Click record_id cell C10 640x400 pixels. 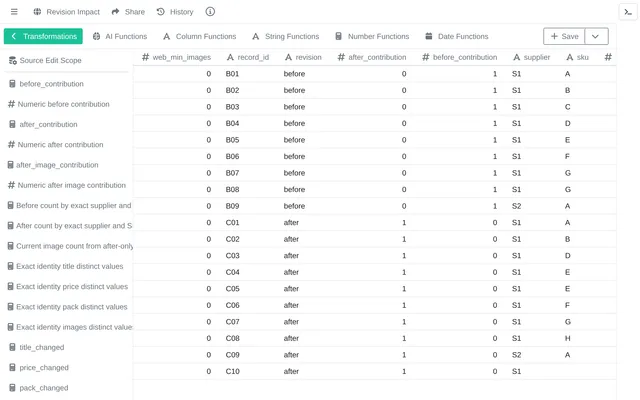(232, 371)
